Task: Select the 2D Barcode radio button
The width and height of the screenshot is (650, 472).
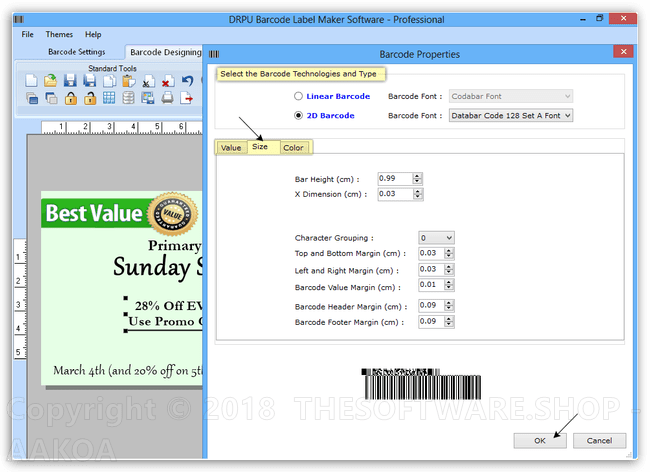Action: point(298,116)
